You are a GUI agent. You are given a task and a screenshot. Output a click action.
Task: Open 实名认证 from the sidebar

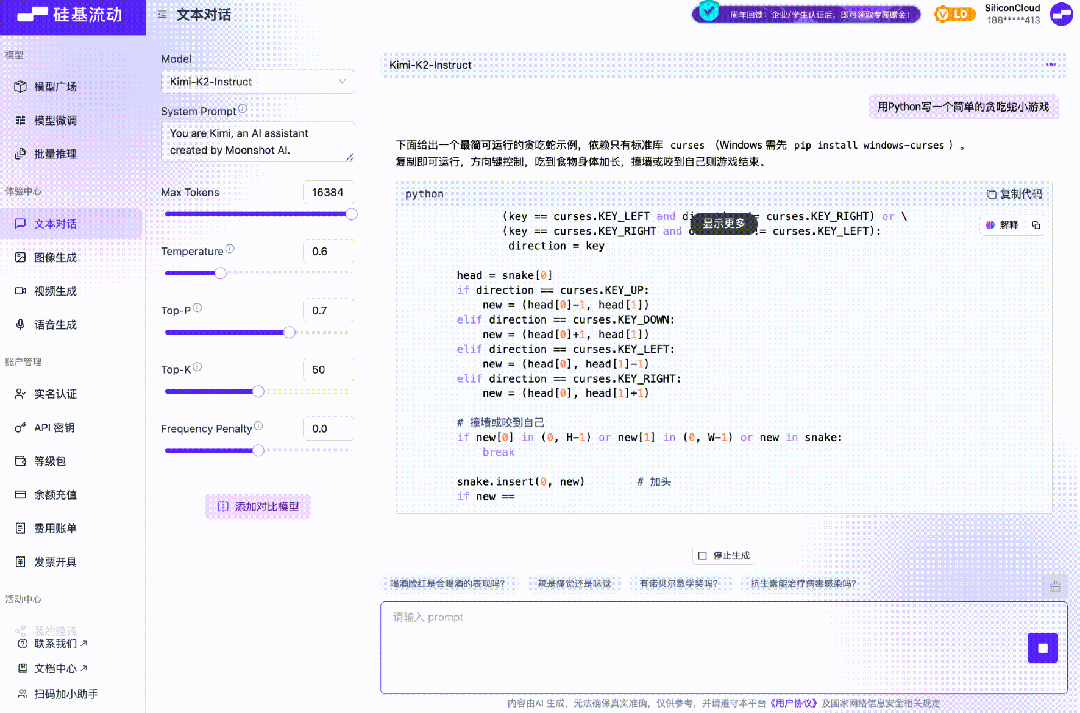[60, 394]
